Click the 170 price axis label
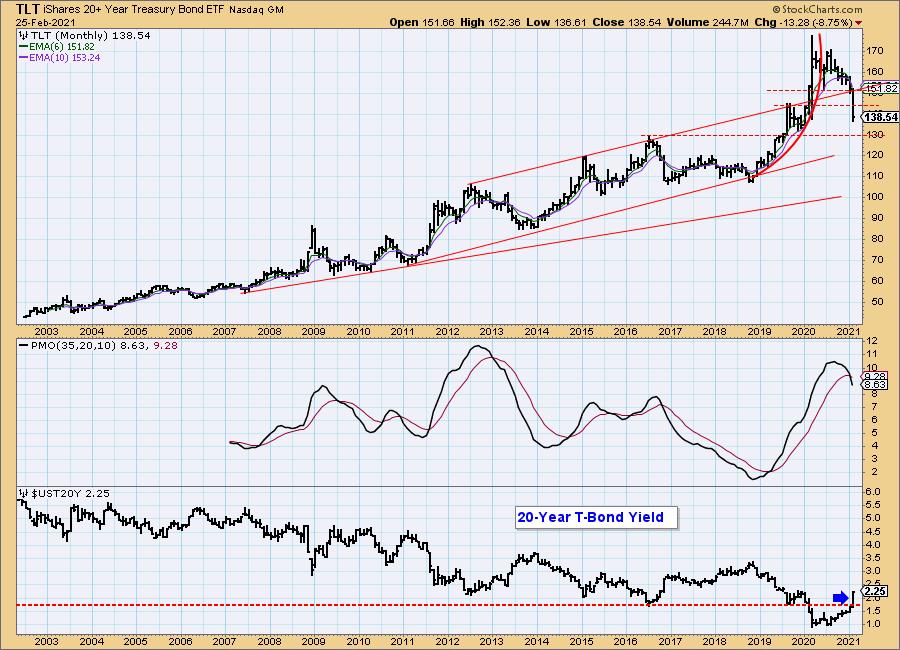Image resolution: width=900 pixels, height=650 pixels. tap(875, 51)
